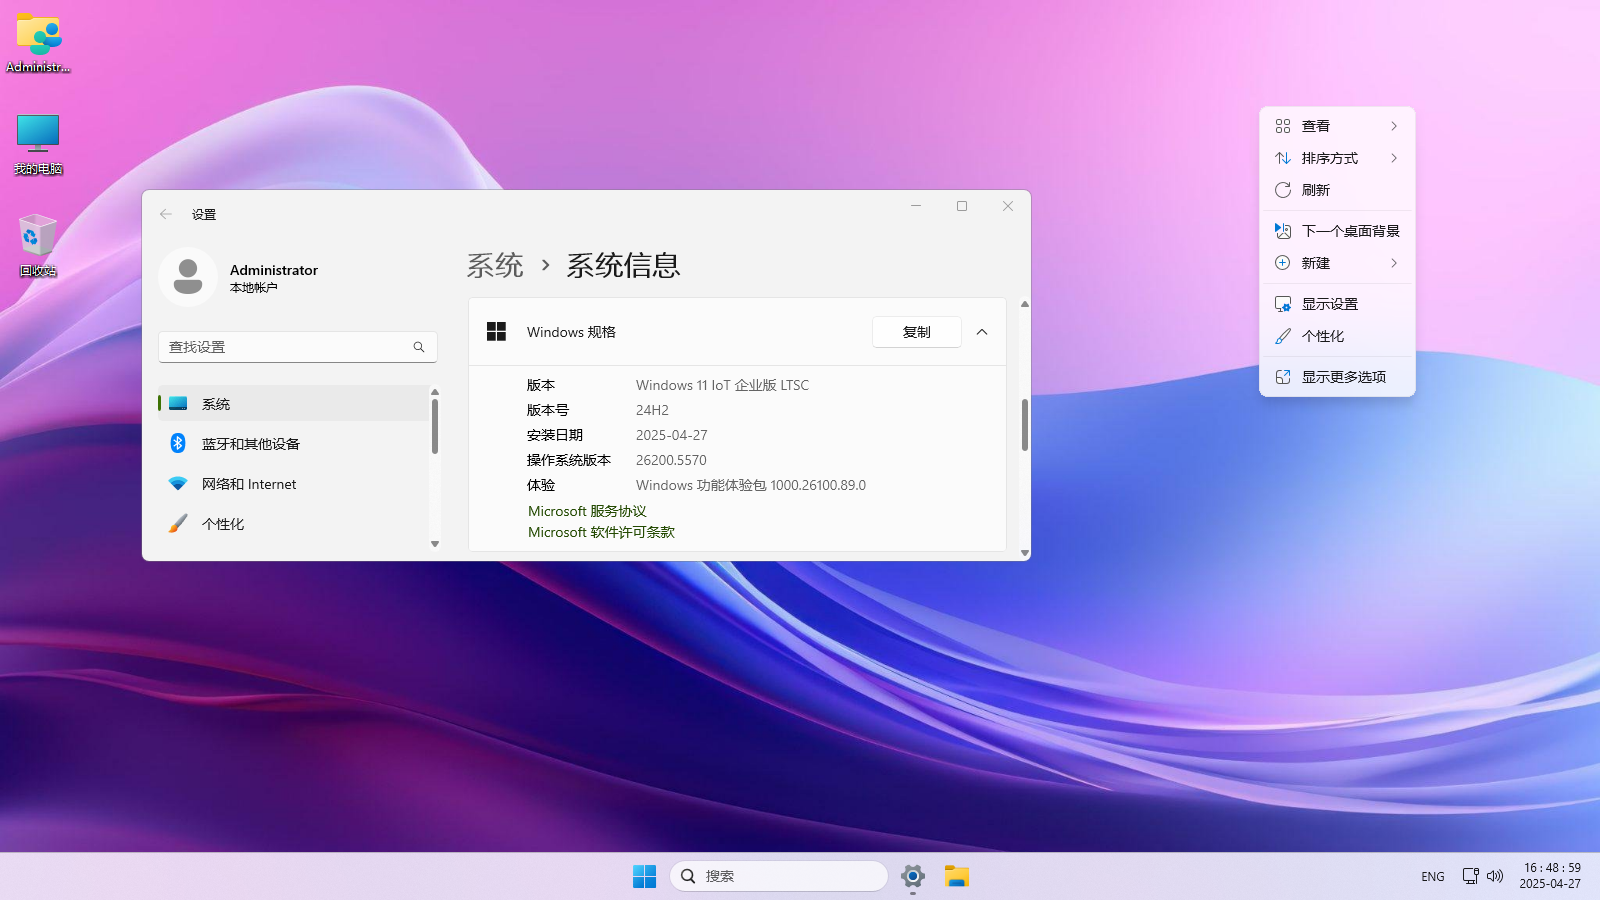This screenshot has width=1600, height=900.
Task: Click the Windows logo next to Windows 规格
Action: pyautogui.click(x=496, y=332)
